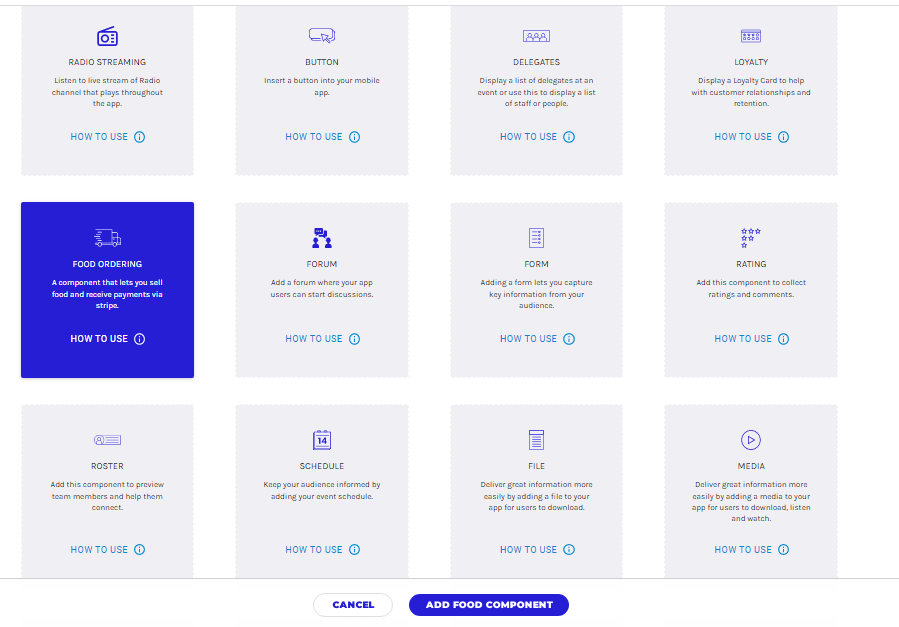Click the Delegates people icon
The image size is (899, 627).
coord(536,36)
